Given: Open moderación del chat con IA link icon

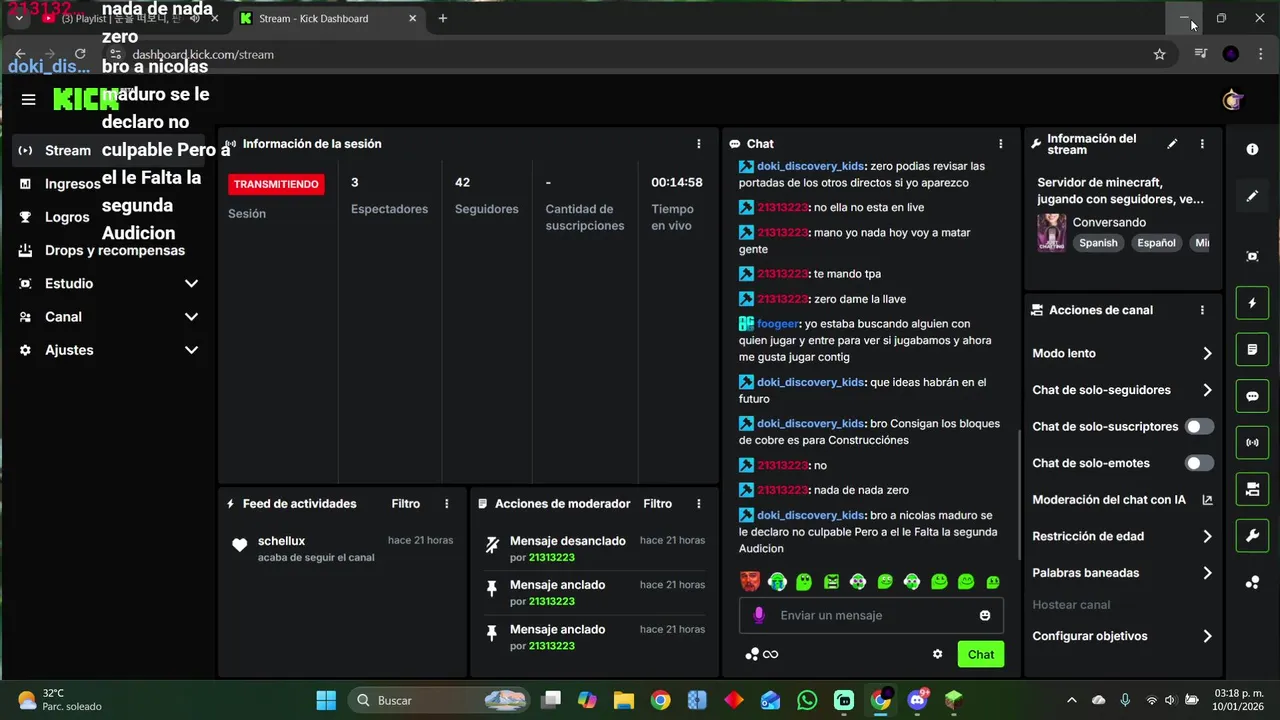Looking at the screenshot, I should [x=1207, y=500].
